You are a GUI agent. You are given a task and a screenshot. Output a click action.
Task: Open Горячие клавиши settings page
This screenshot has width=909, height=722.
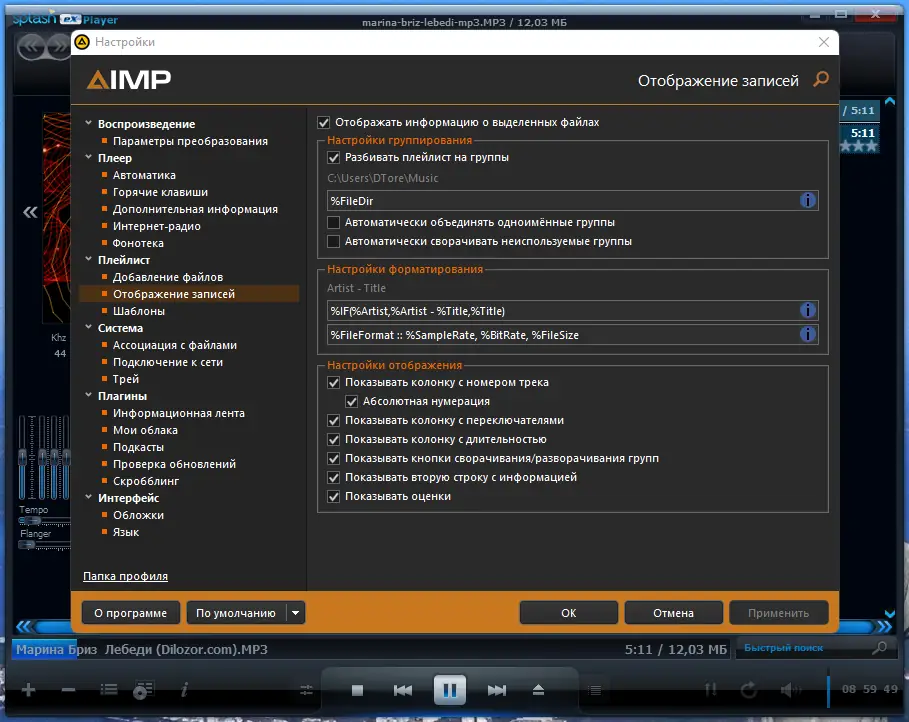pos(160,192)
